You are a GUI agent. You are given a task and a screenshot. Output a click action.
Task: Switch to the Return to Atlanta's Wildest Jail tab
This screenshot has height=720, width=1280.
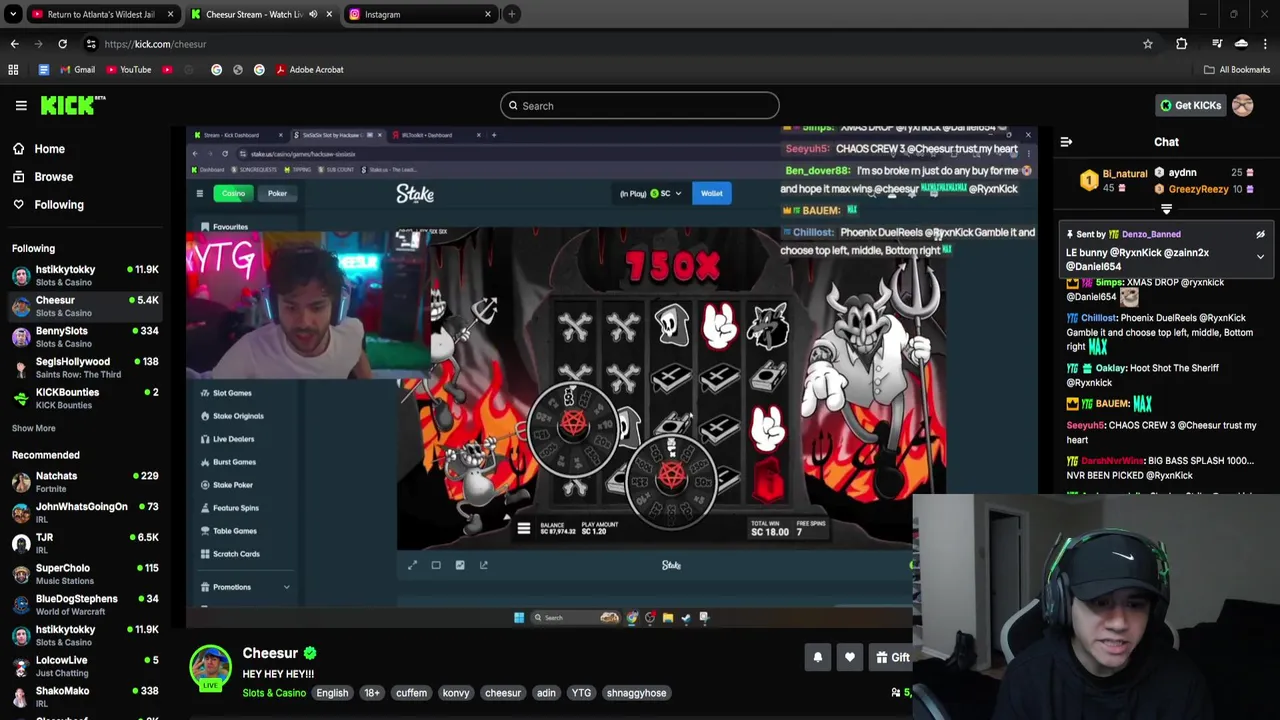[x=100, y=14]
